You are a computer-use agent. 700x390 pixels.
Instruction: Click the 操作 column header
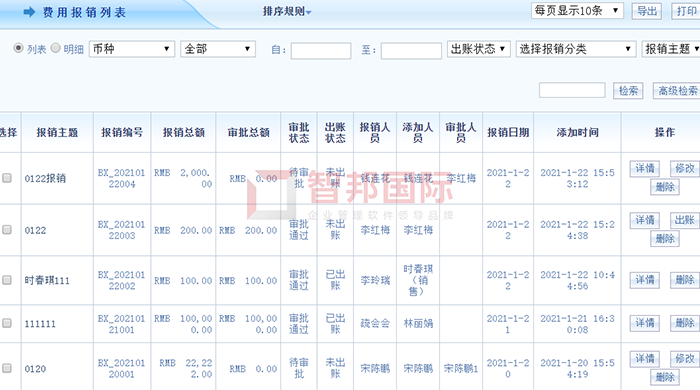[x=665, y=133]
